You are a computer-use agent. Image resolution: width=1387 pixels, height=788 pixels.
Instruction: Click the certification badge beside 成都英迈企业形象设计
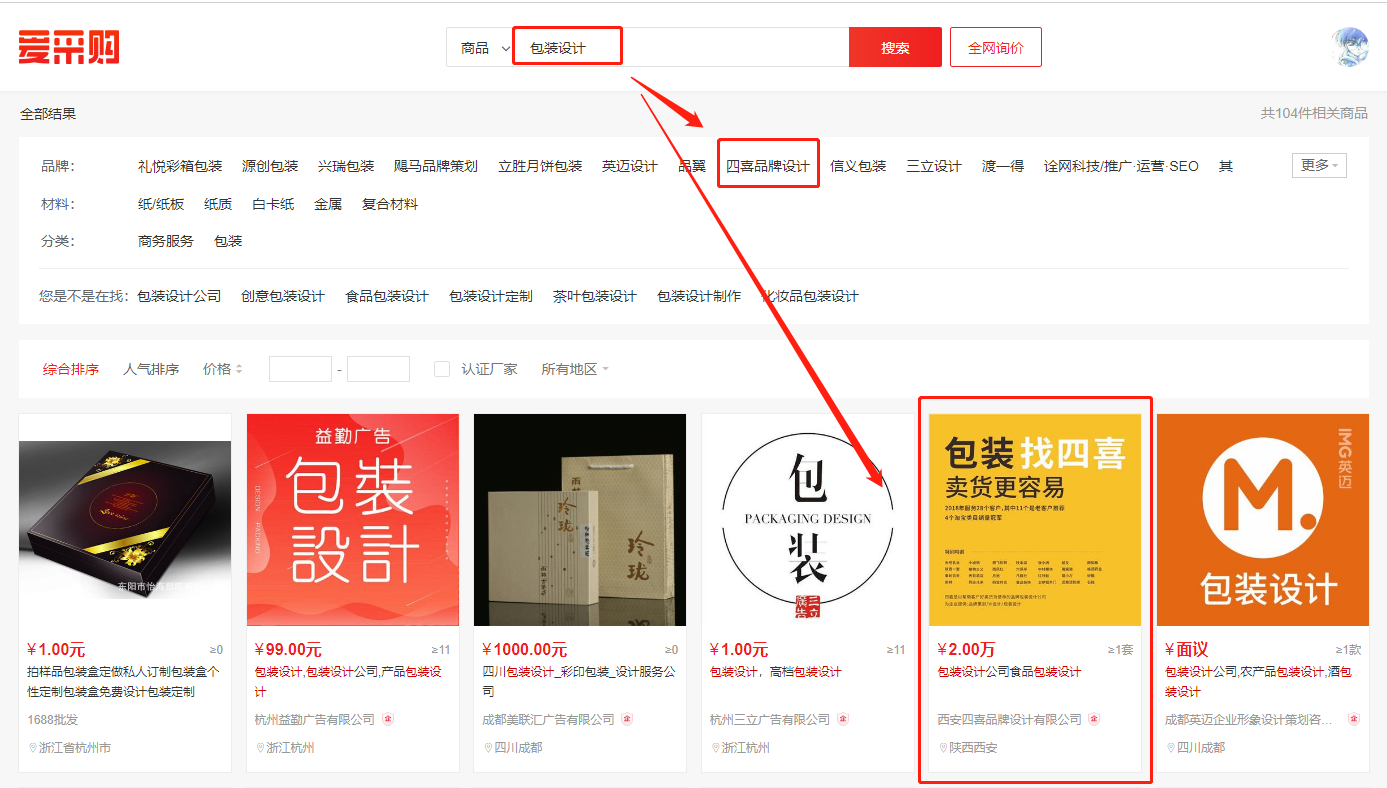pos(1354,719)
